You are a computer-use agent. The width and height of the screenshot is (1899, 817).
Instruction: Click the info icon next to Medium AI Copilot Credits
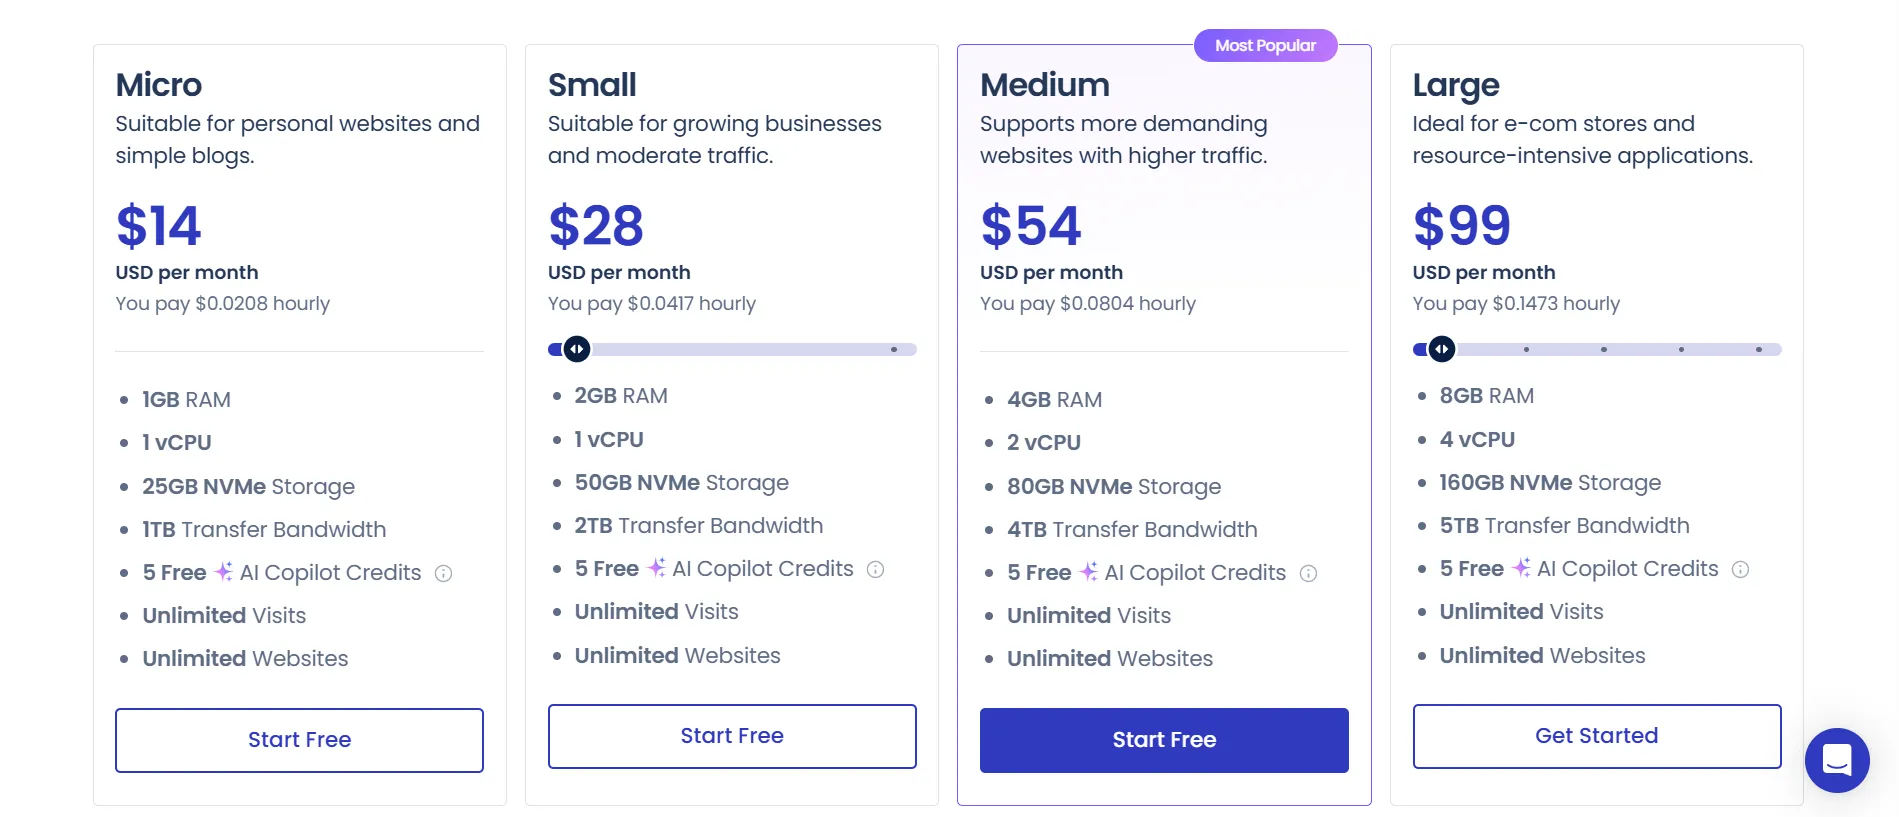tap(1309, 573)
